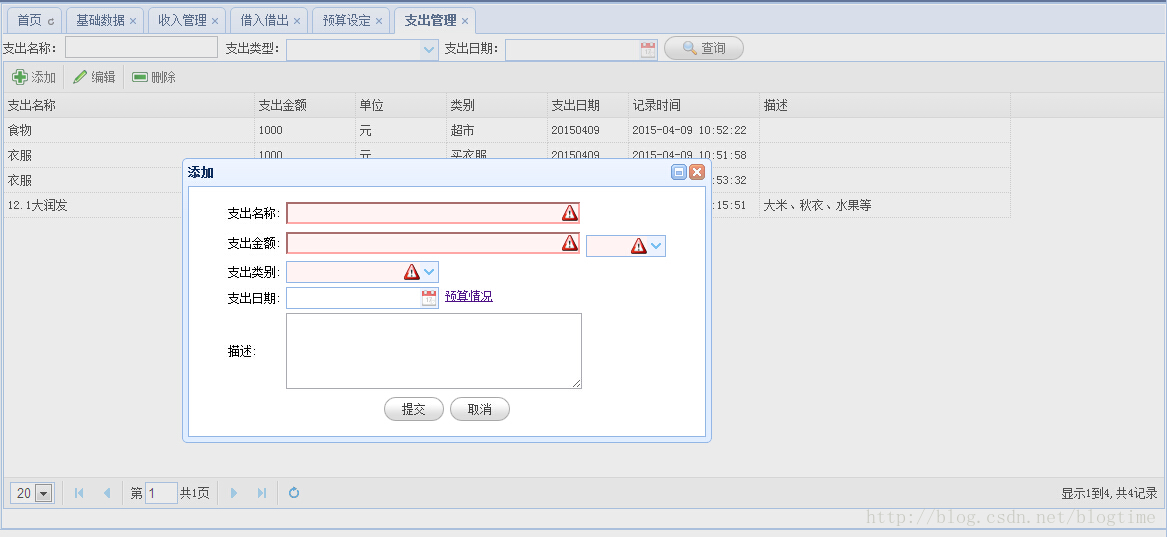
Task: Click the 添加 (add) toolbar button
Action: coord(34,77)
